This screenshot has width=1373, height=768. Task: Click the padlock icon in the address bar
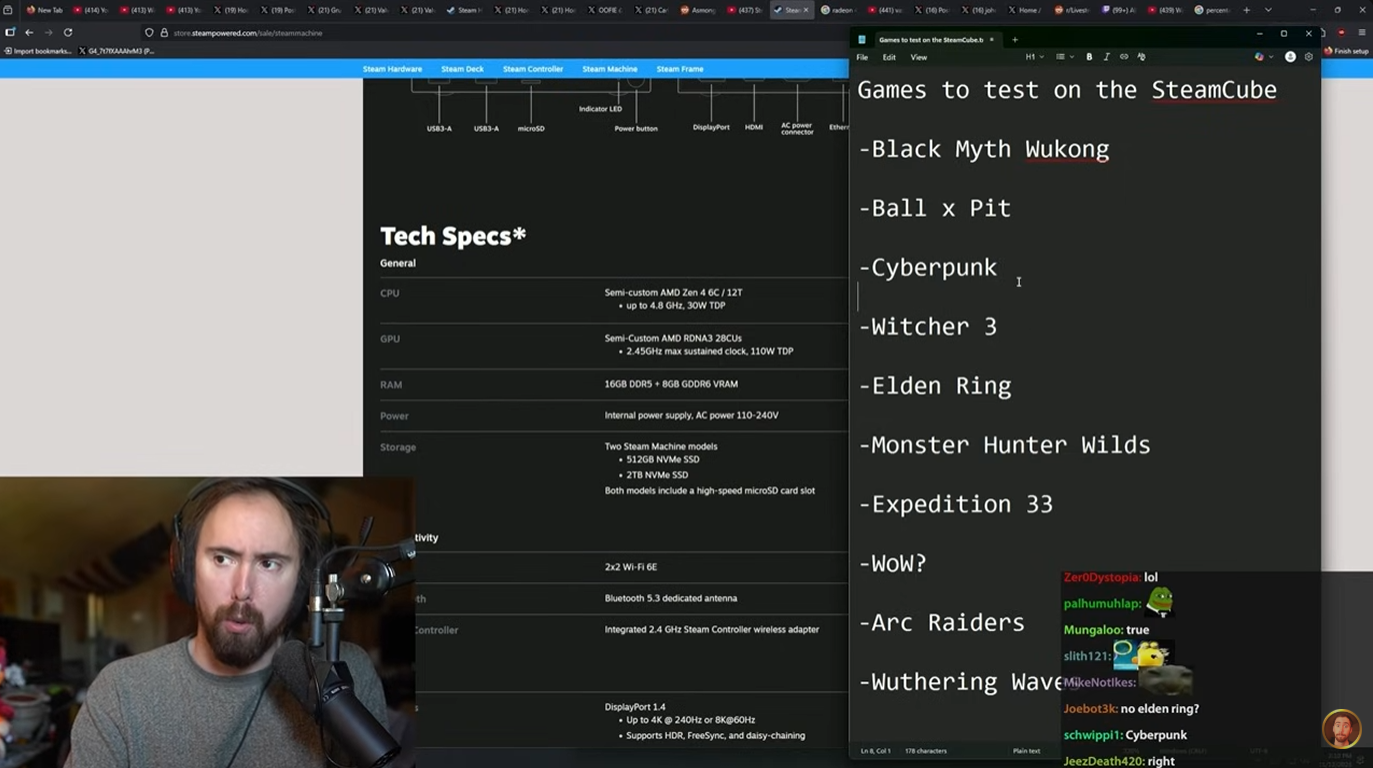pyautogui.click(x=164, y=33)
